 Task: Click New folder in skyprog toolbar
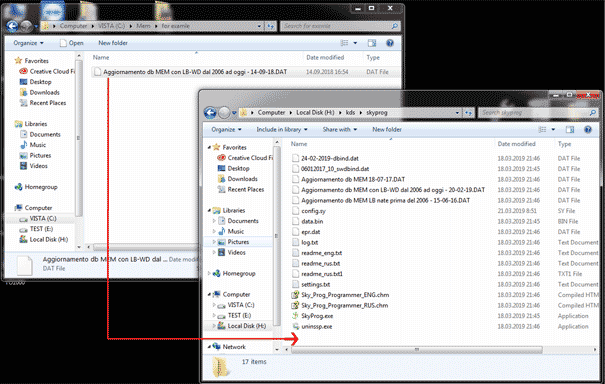tap(387, 130)
